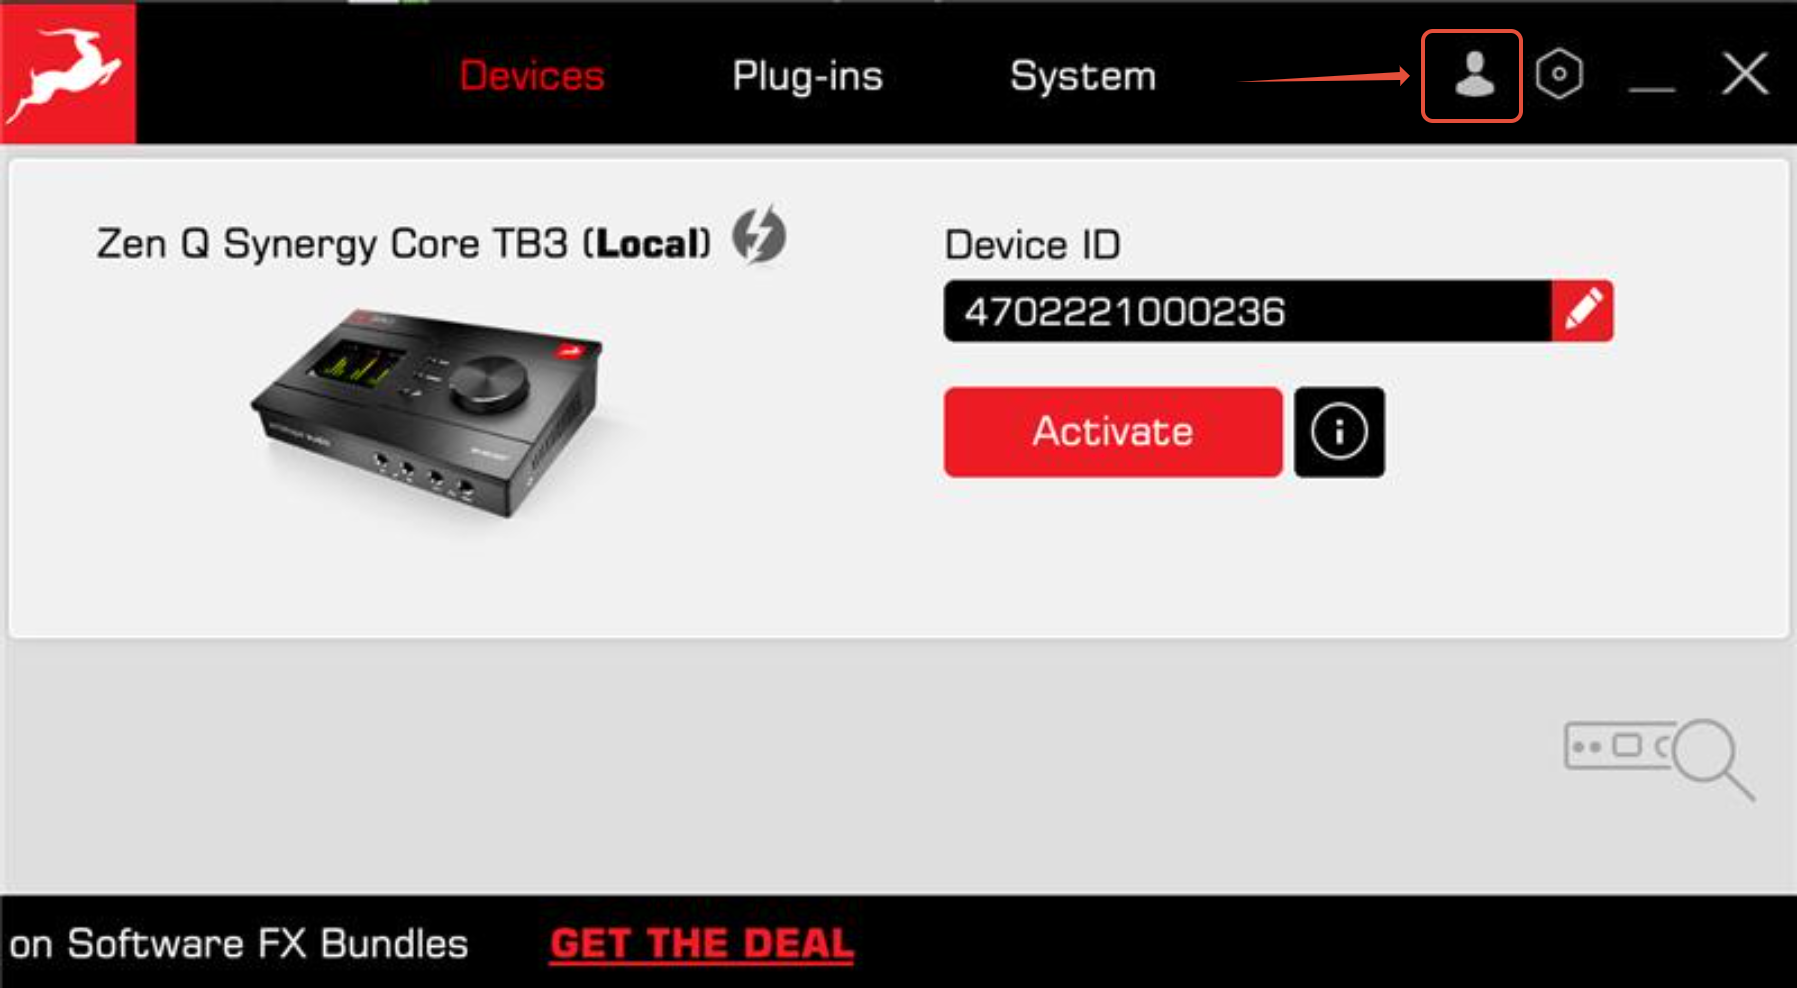1797x988 pixels.
Task: Open the user account profile icon
Action: point(1473,75)
